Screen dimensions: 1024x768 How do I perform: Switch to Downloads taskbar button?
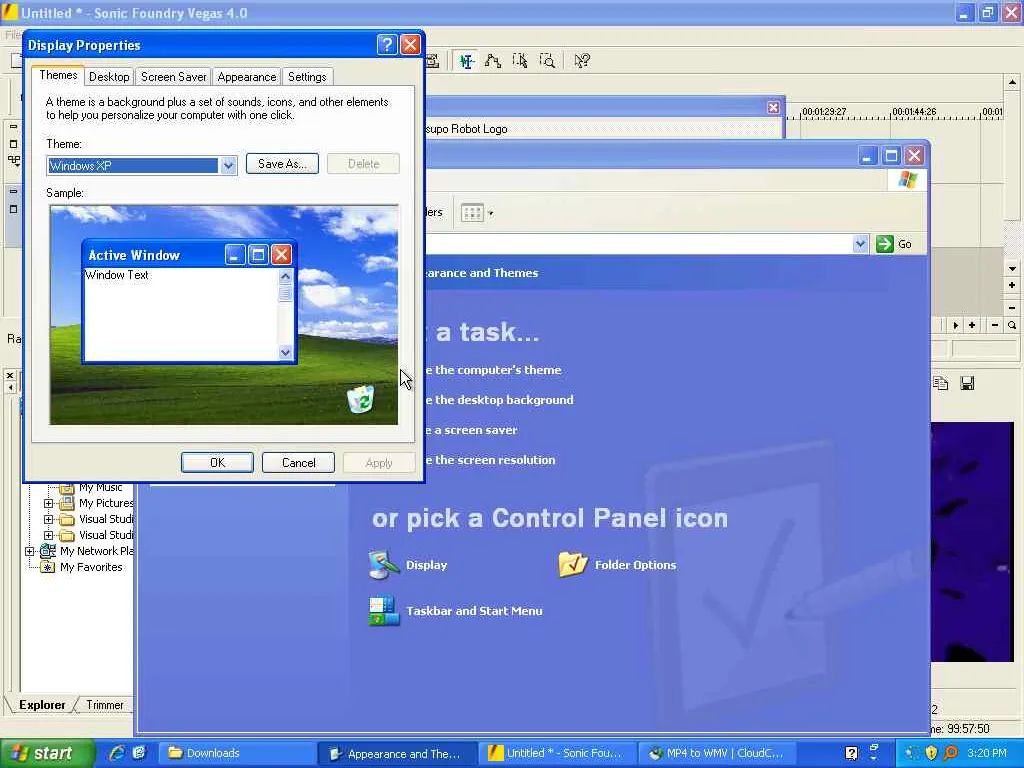click(236, 753)
